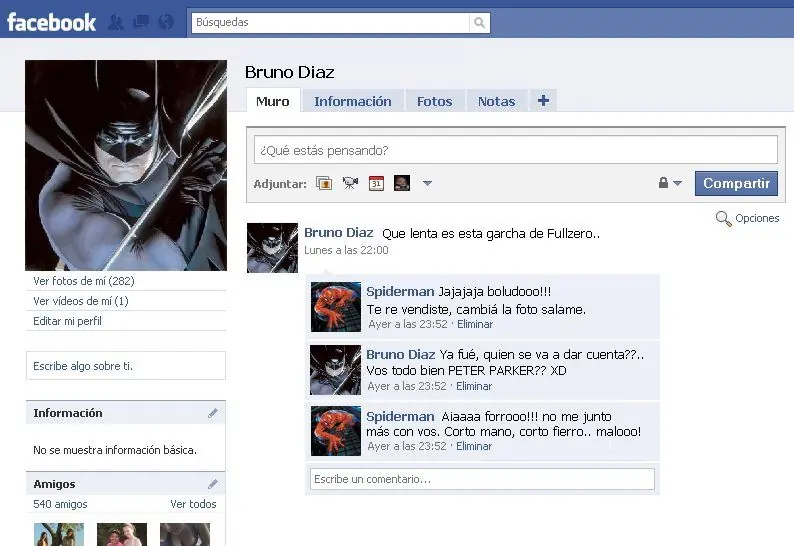Eliminar the Aiaaaa forrooo comment
This screenshot has width=794, height=546.
[x=474, y=446]
